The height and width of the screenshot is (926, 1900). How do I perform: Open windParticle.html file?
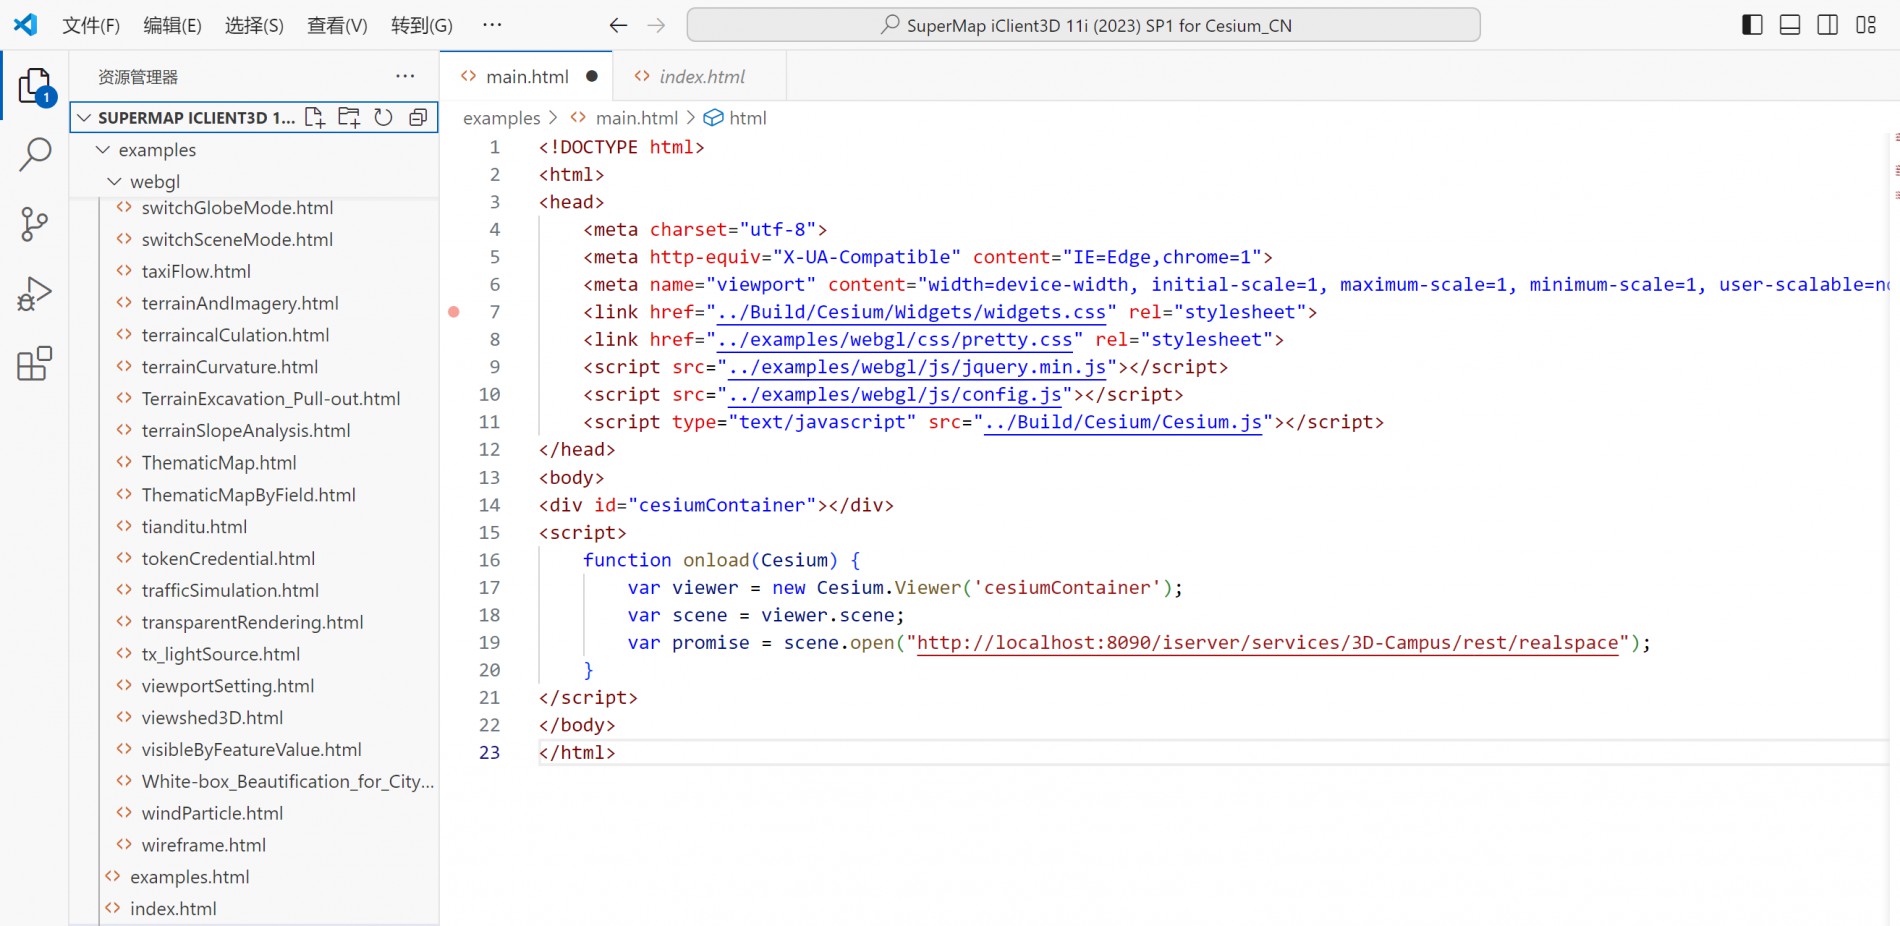tap(212, 814)
